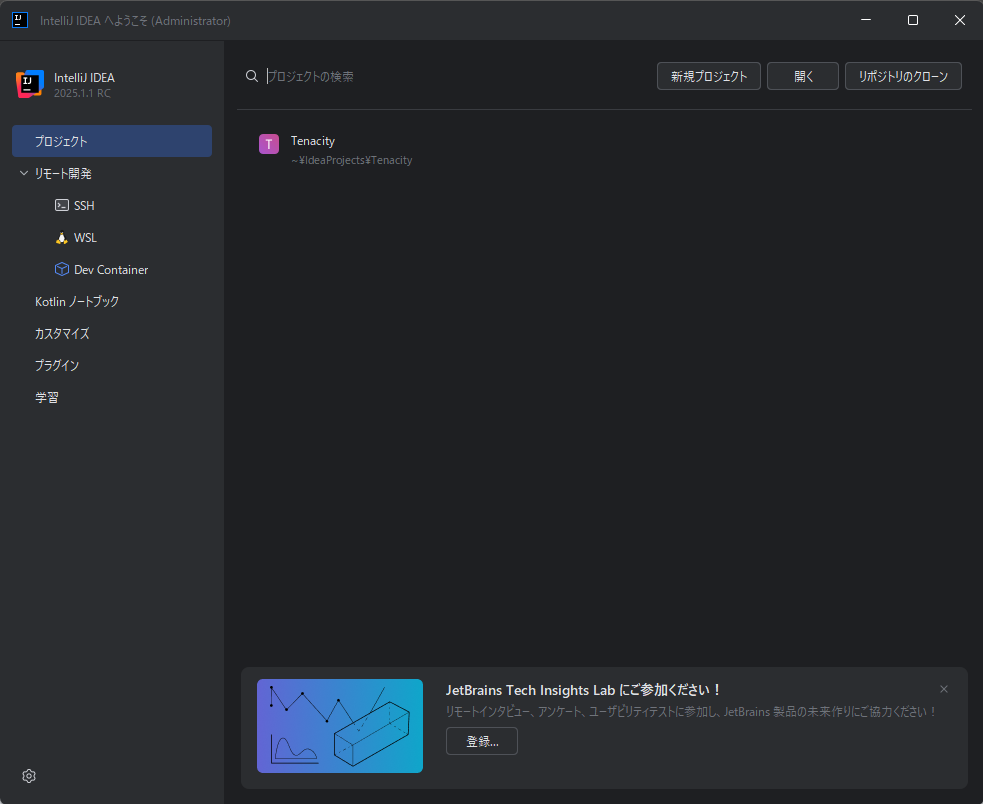Screen dimensions: 983x804
Task: Click the WSL penguin icon
Action: click(61, 238)
